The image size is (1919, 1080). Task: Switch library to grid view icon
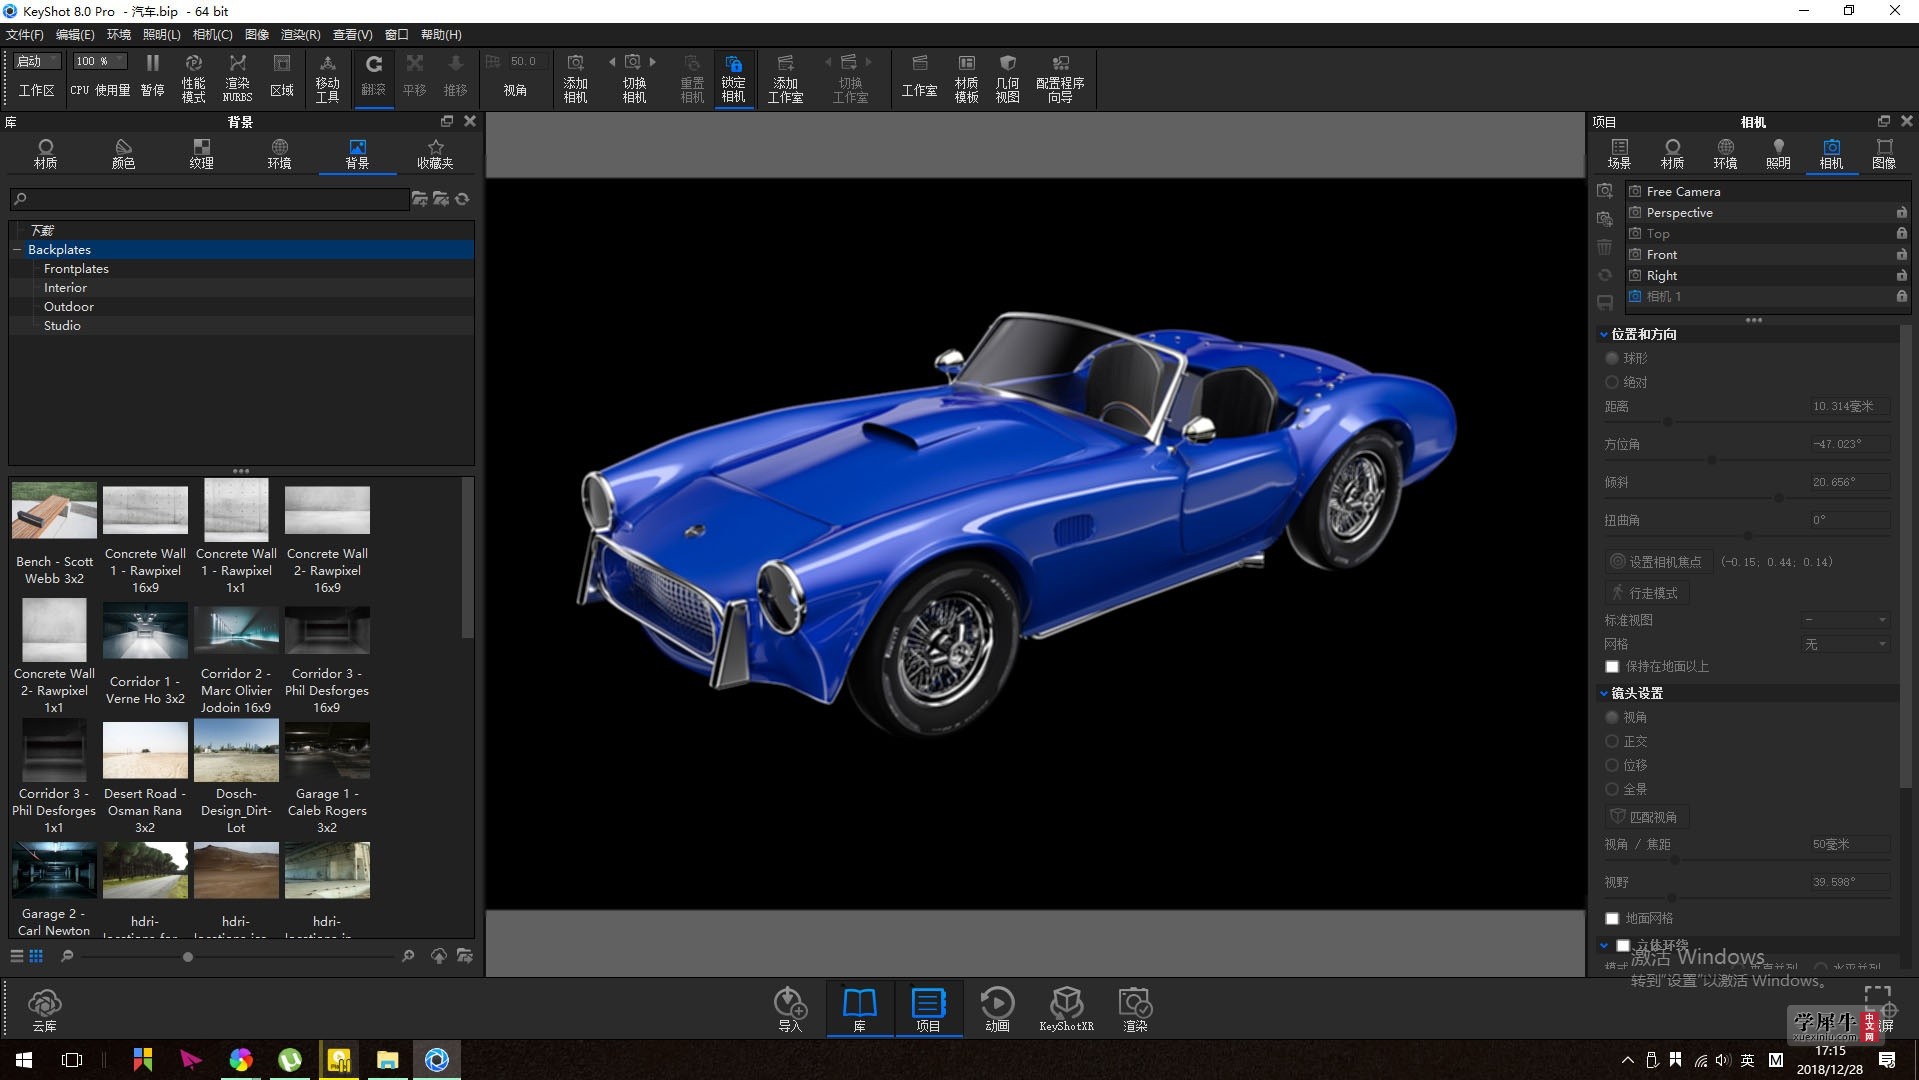click(x=36, y=956)
